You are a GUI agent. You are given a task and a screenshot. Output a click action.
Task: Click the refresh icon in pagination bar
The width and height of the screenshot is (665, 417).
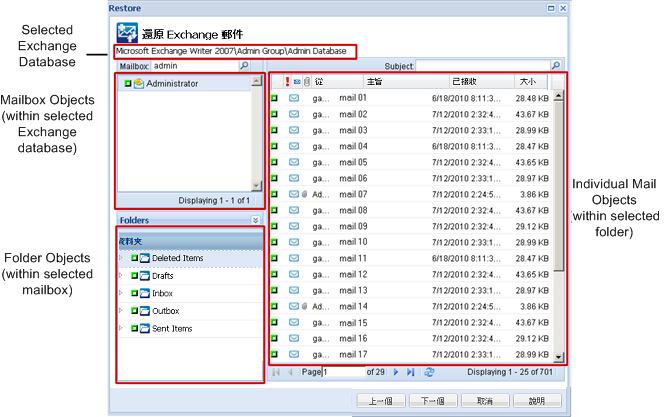coord(429,372)
